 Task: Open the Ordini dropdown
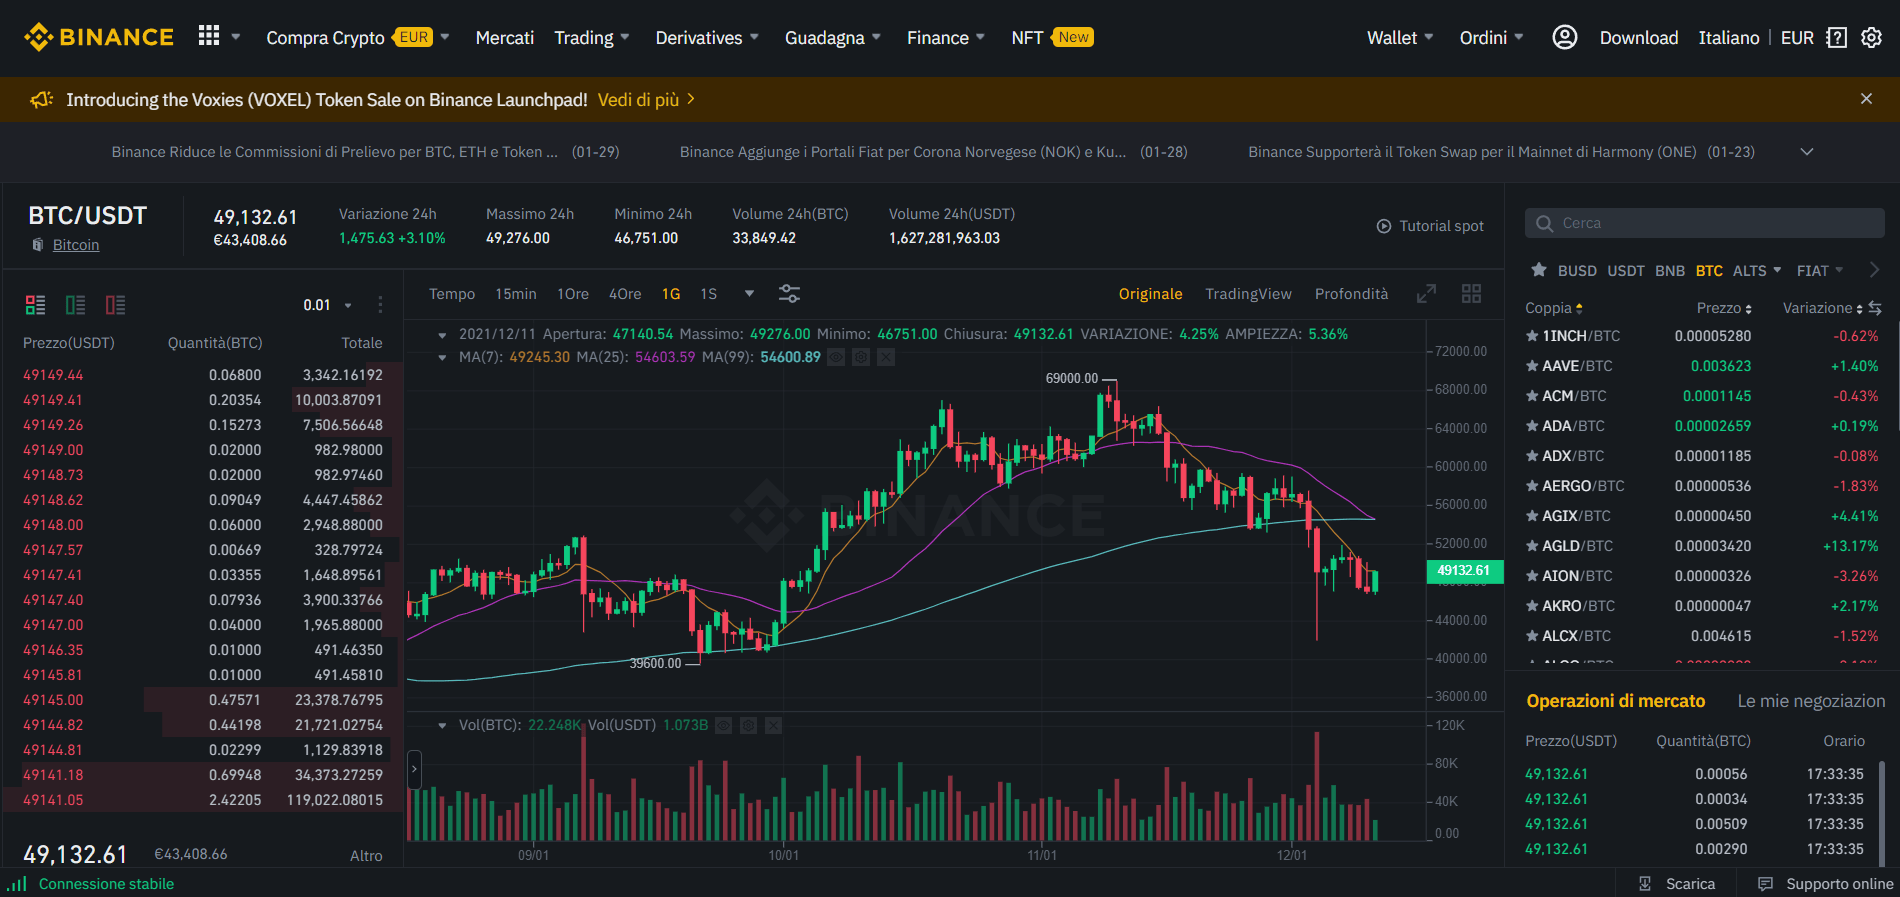coord(1491,38)
